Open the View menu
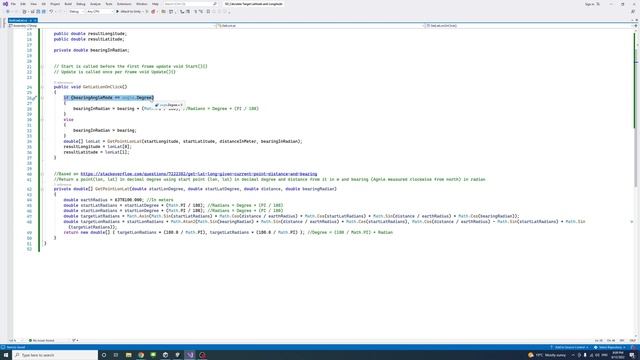Screen dimensions: 640x360 point(33,4)
